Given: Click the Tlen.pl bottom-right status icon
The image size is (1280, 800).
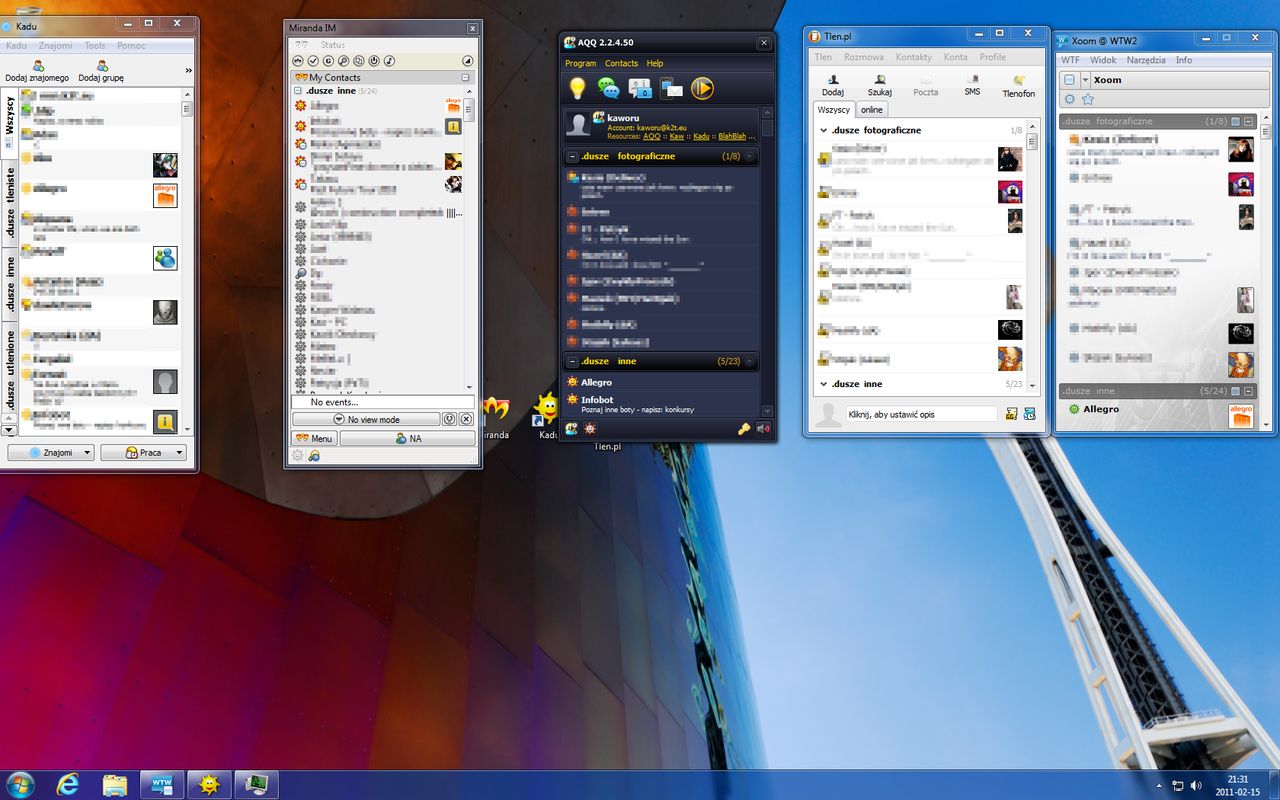Looking at the screenshot, I should tap(1030, 414).
